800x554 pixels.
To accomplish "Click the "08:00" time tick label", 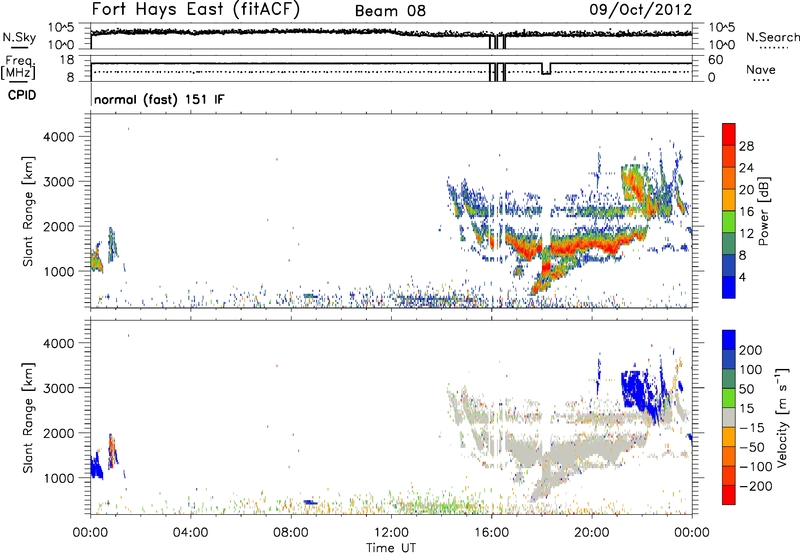I will [290, 532].
